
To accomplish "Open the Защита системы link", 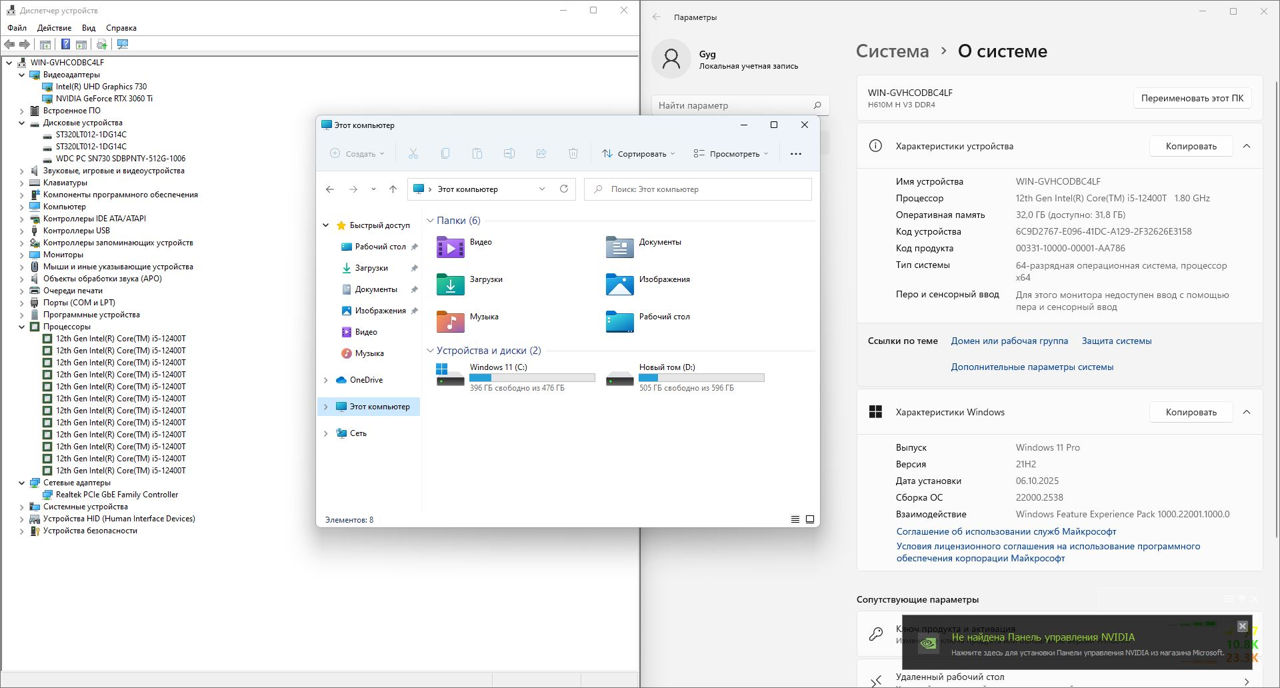I will (1116, 341).
